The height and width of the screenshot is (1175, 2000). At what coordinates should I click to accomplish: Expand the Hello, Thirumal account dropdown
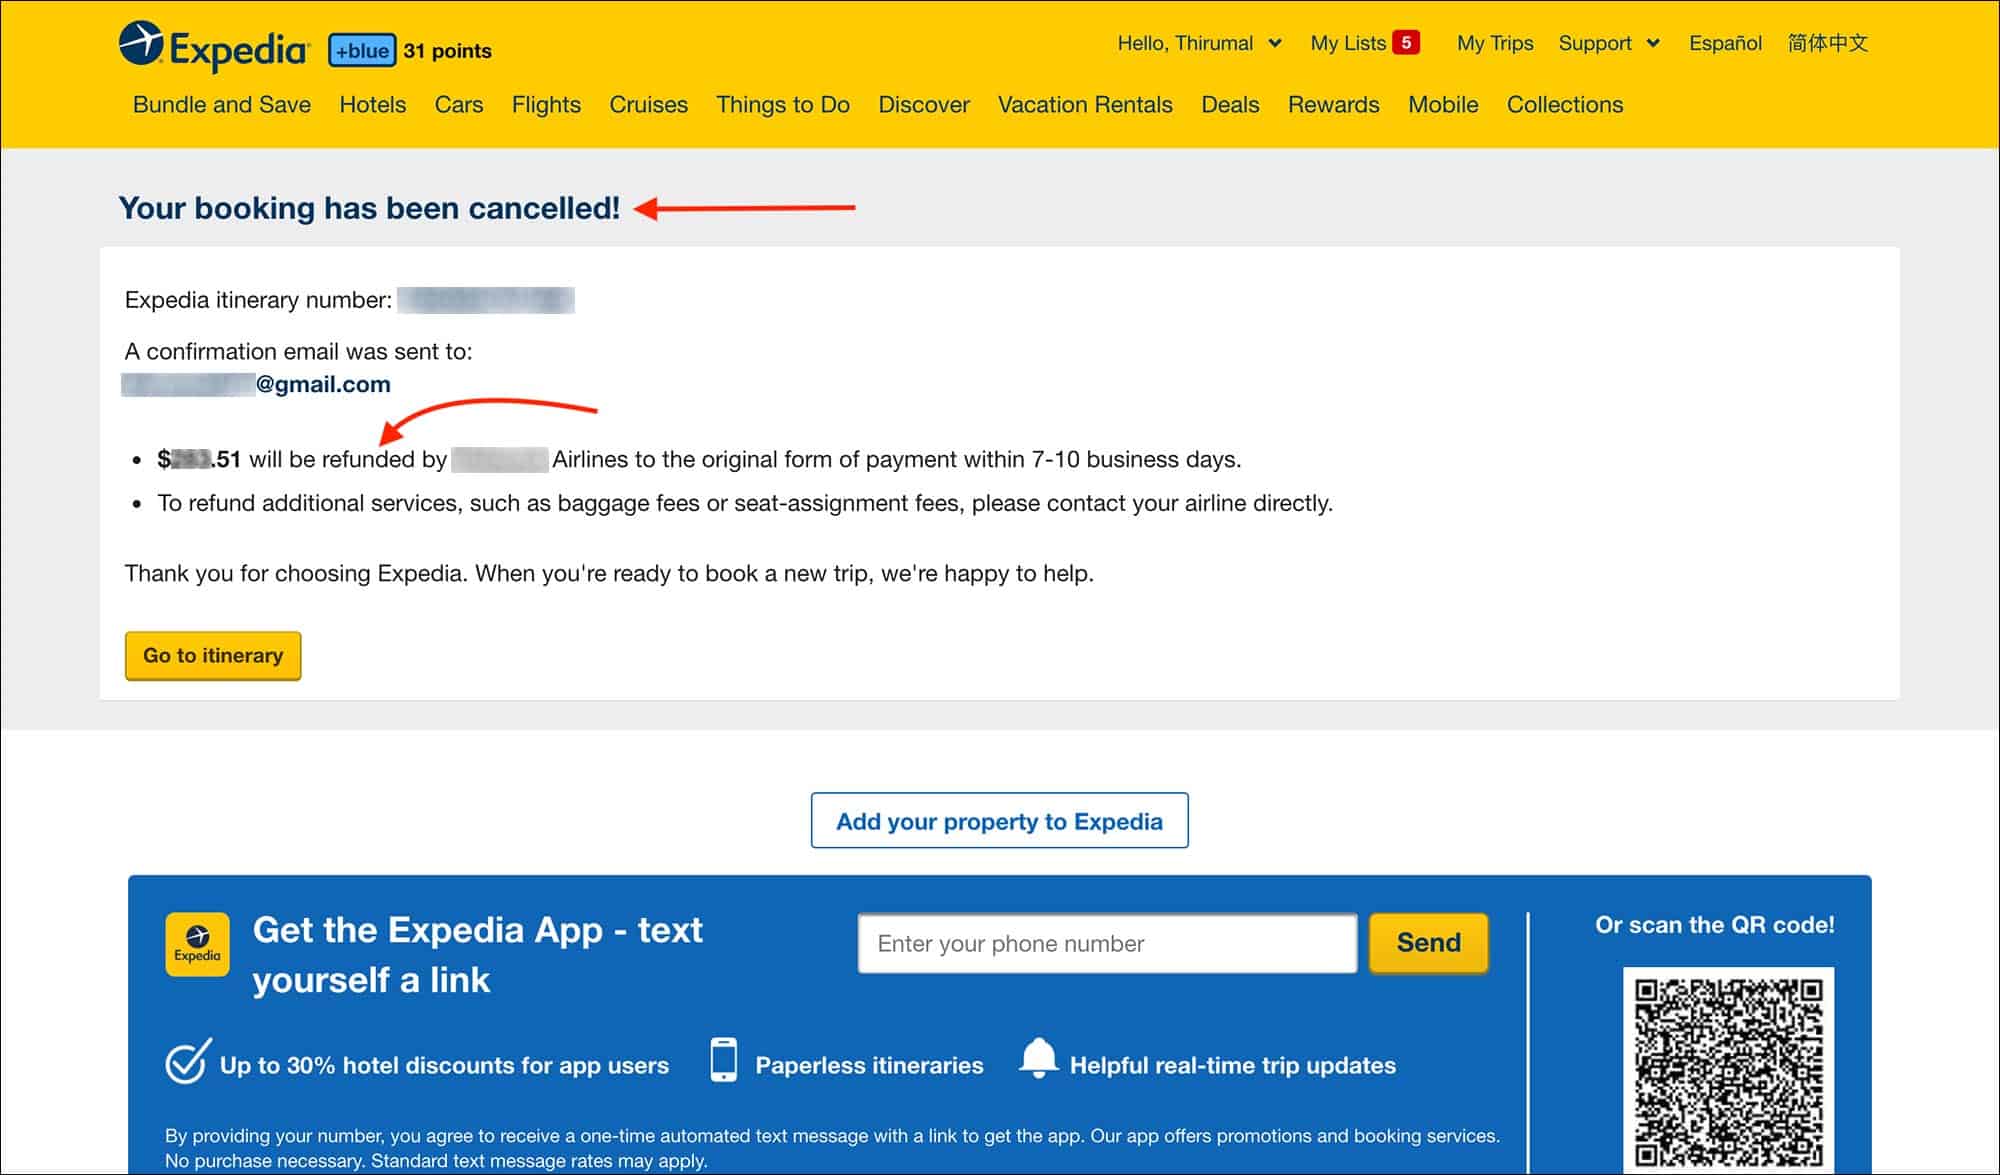click(1199, 43)
